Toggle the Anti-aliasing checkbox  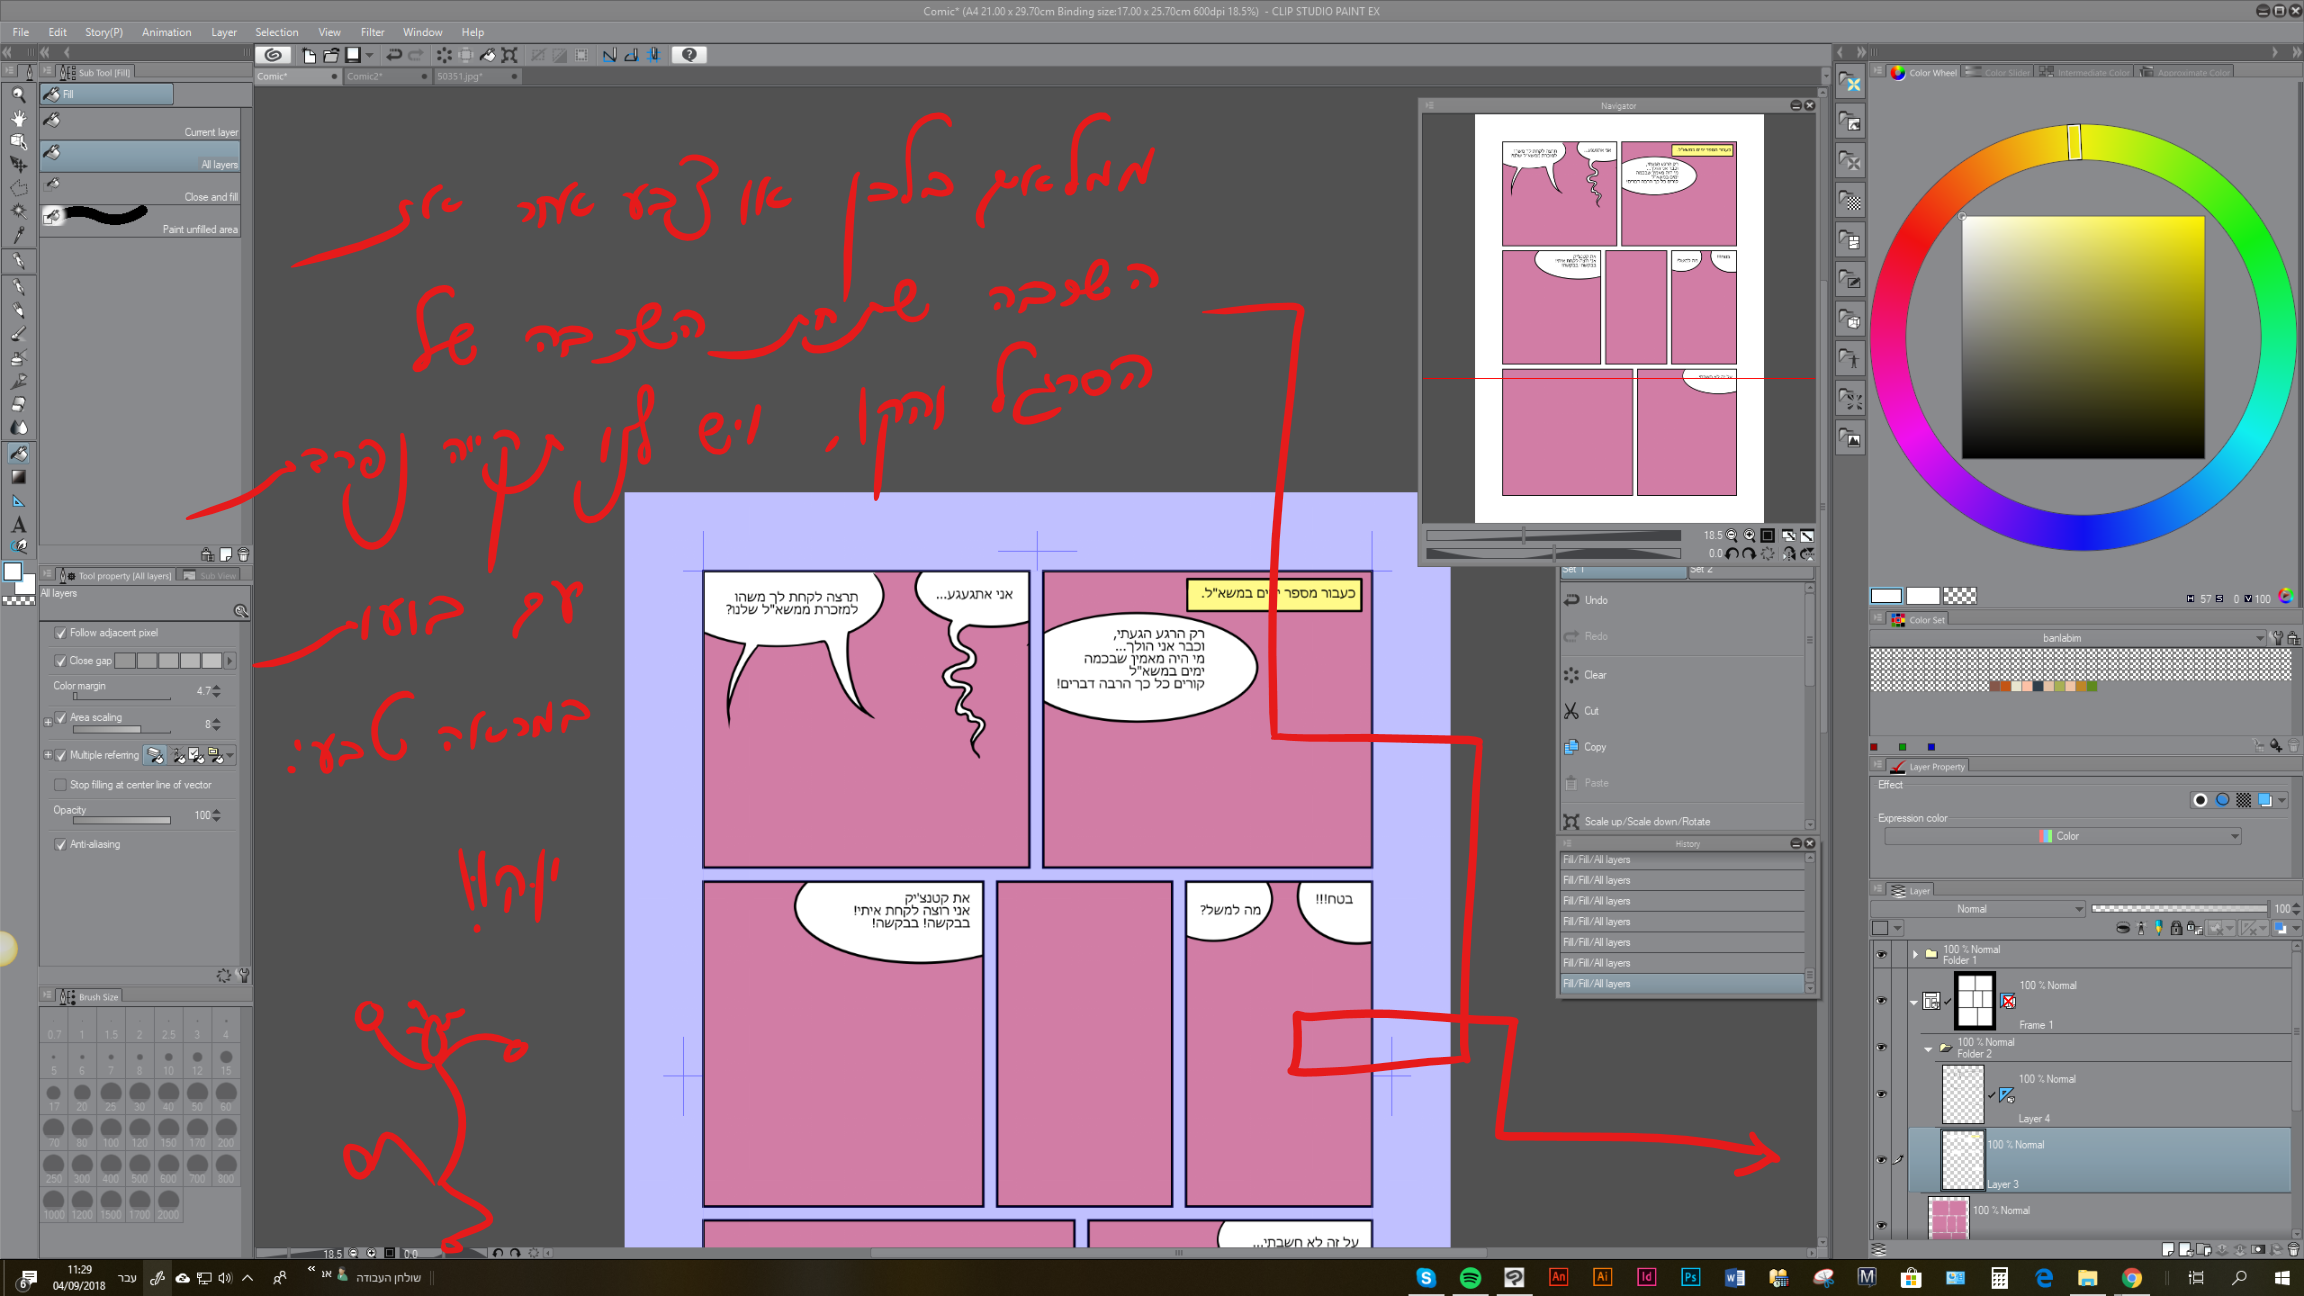click(61, 844)
